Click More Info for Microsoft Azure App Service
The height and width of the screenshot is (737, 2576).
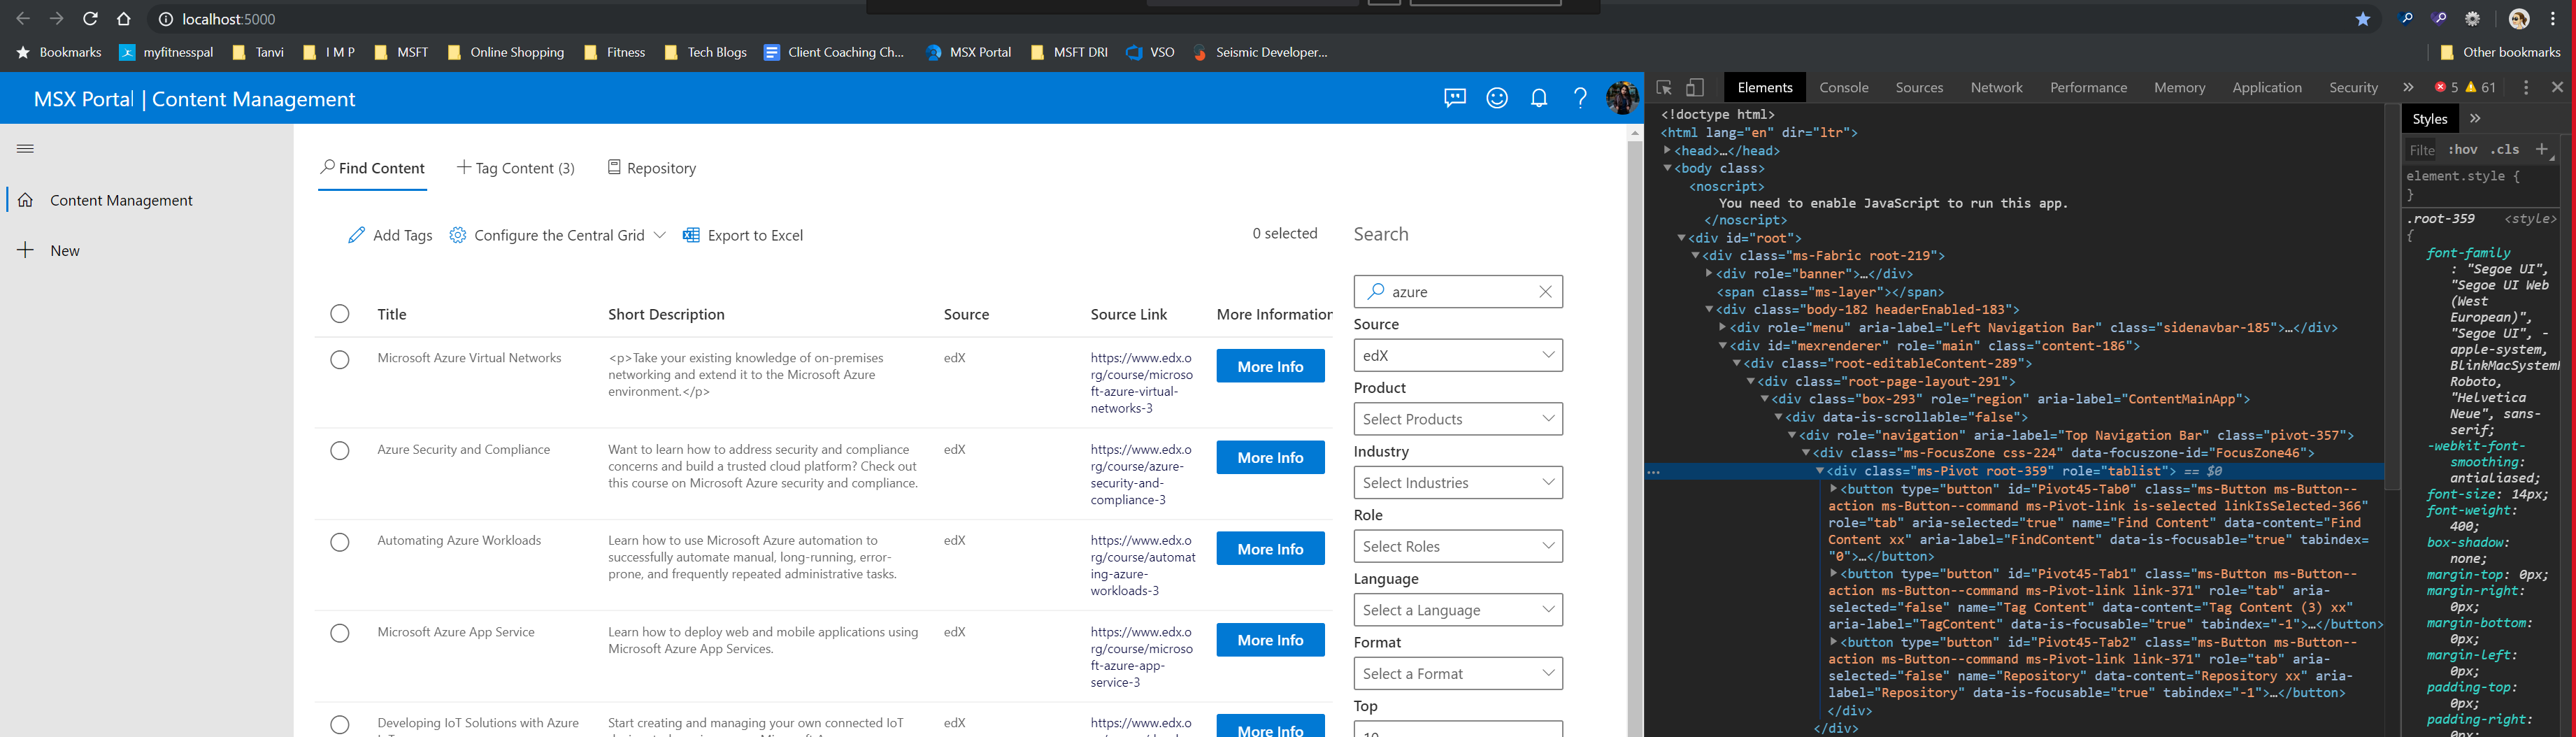click(1270, 640)
